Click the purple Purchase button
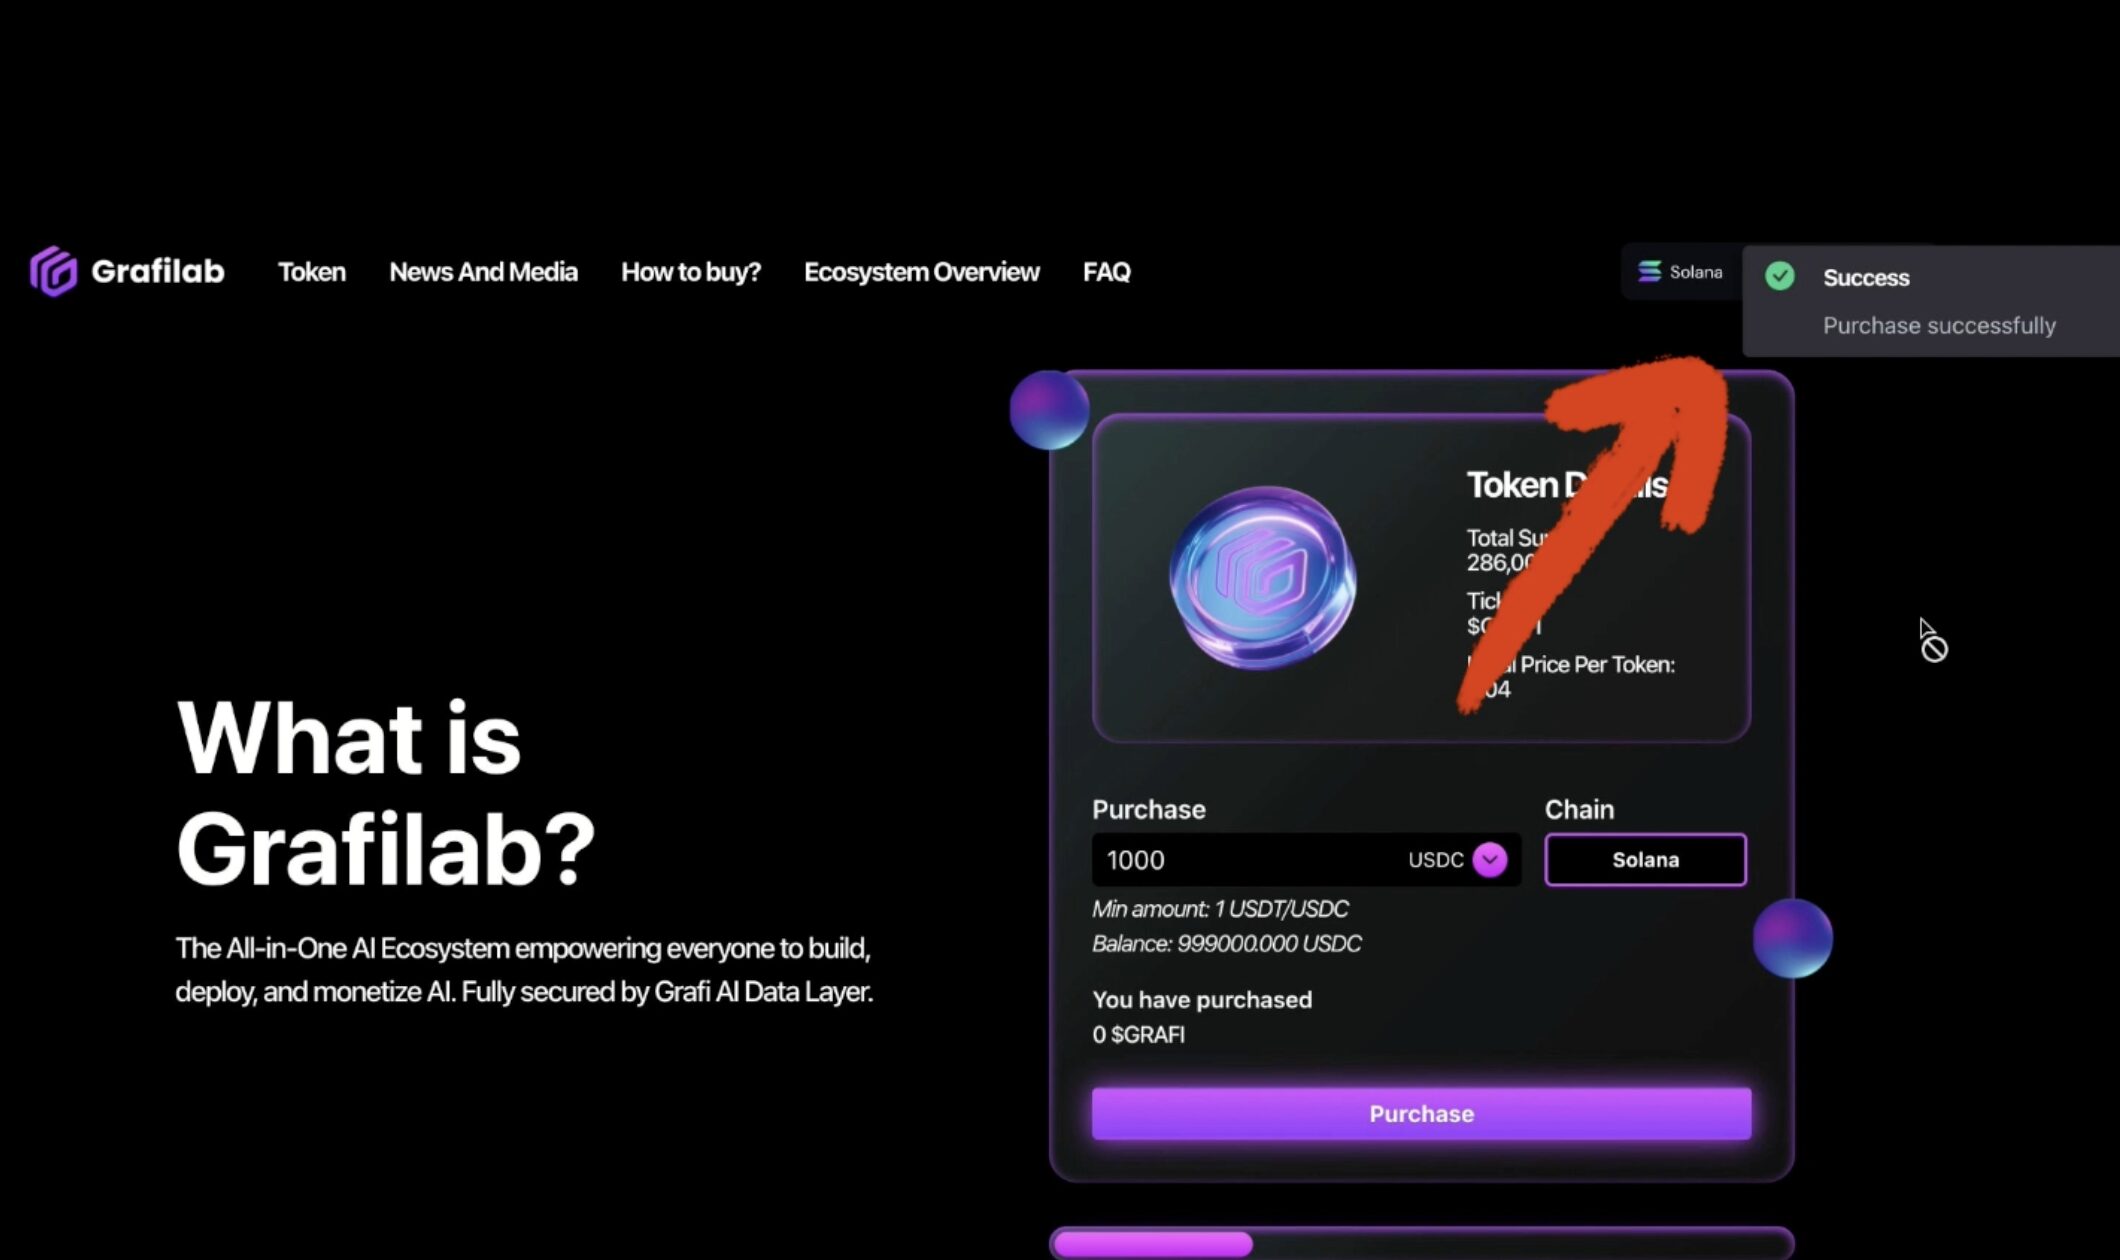 pos(1420,1113)
